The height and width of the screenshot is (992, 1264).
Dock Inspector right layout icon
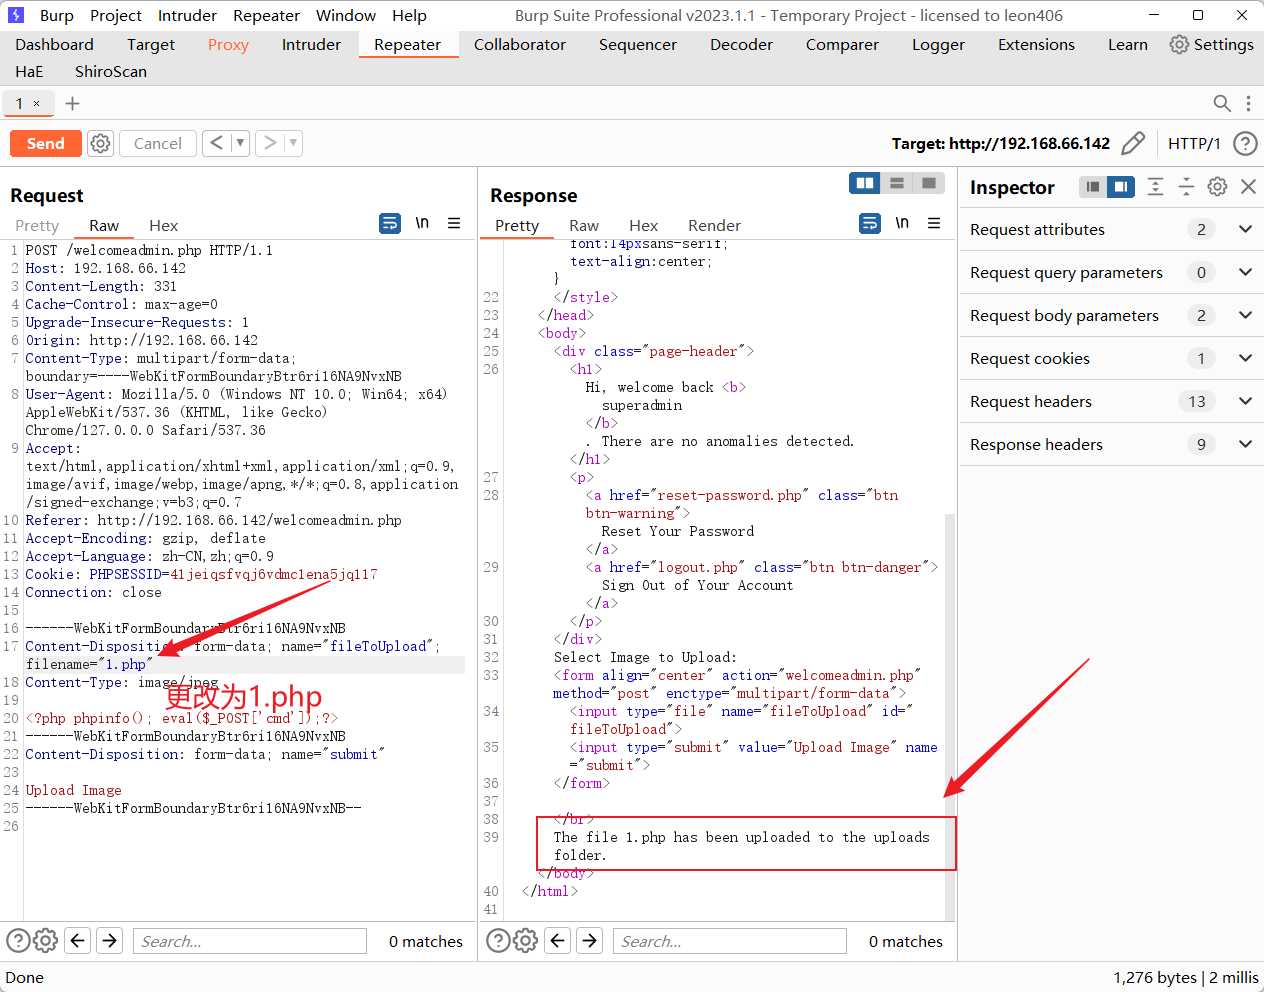[1121, 187]
